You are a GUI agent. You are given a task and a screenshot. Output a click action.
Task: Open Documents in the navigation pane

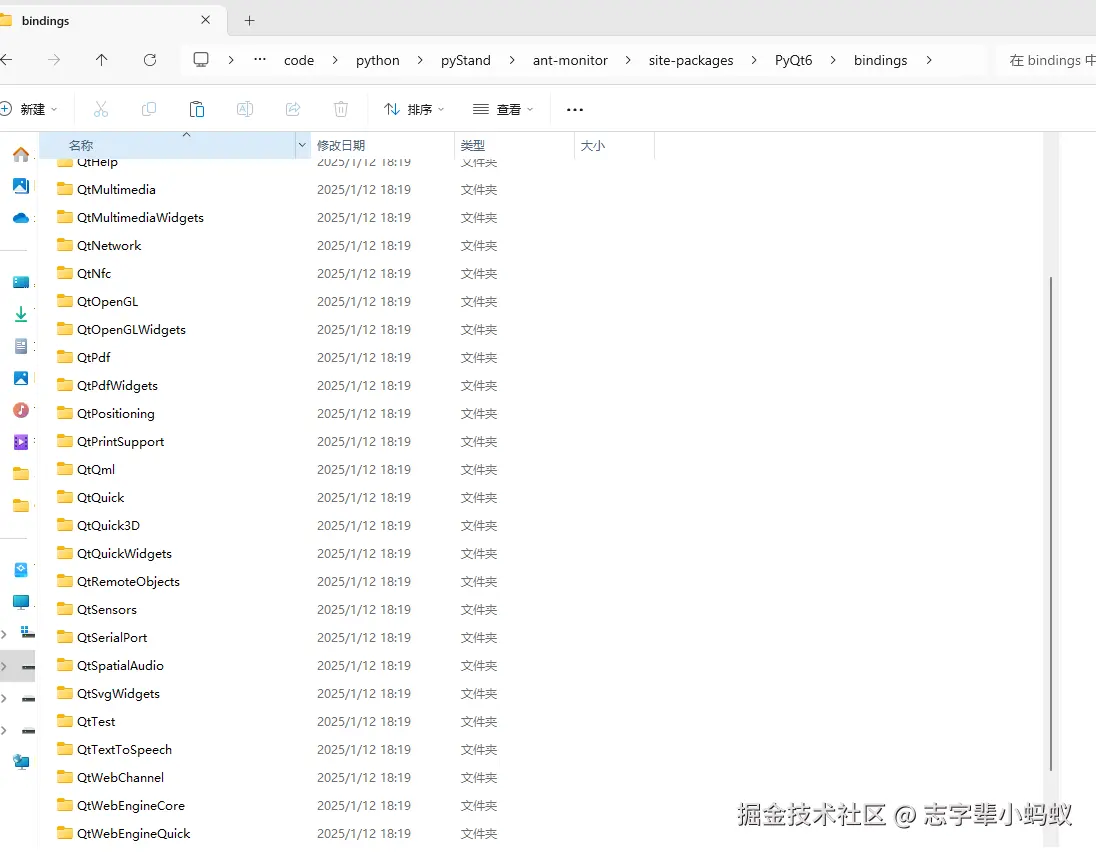tap(21, 346)
